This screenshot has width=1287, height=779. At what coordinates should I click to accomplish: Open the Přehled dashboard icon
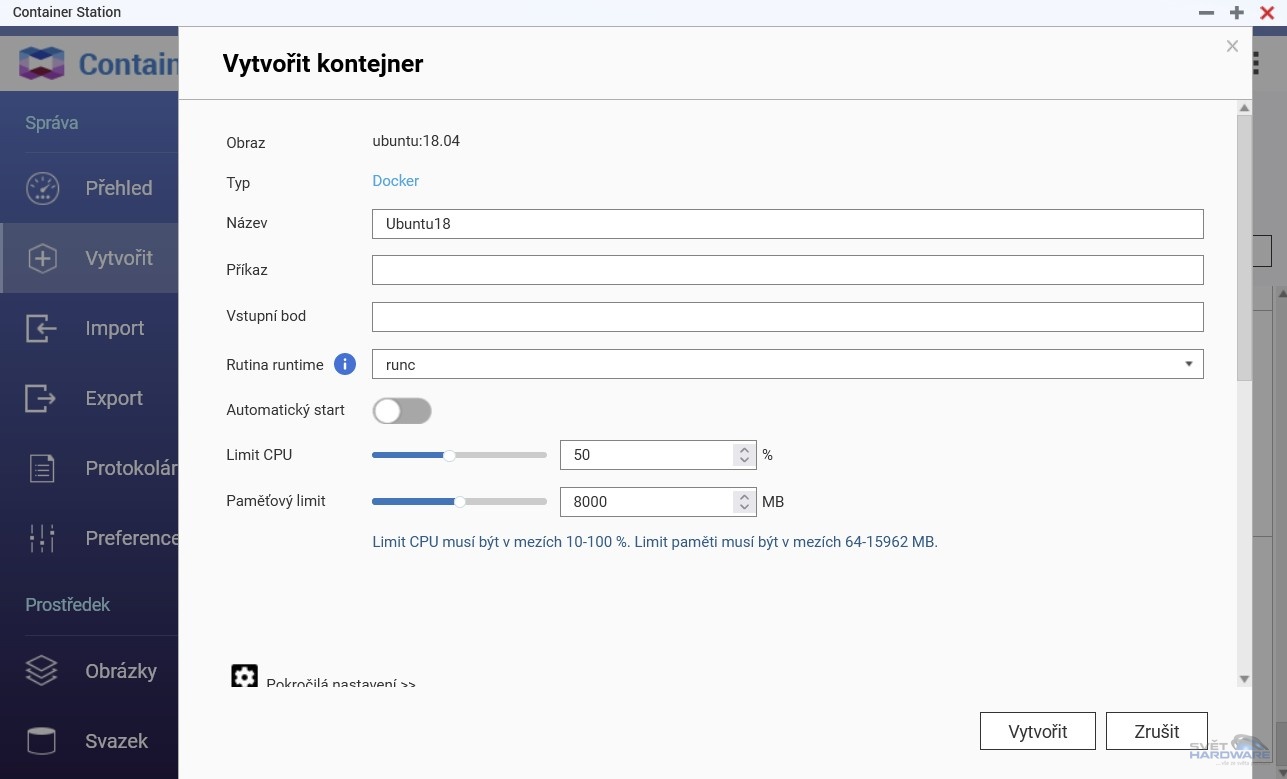[x=42, y=188]
